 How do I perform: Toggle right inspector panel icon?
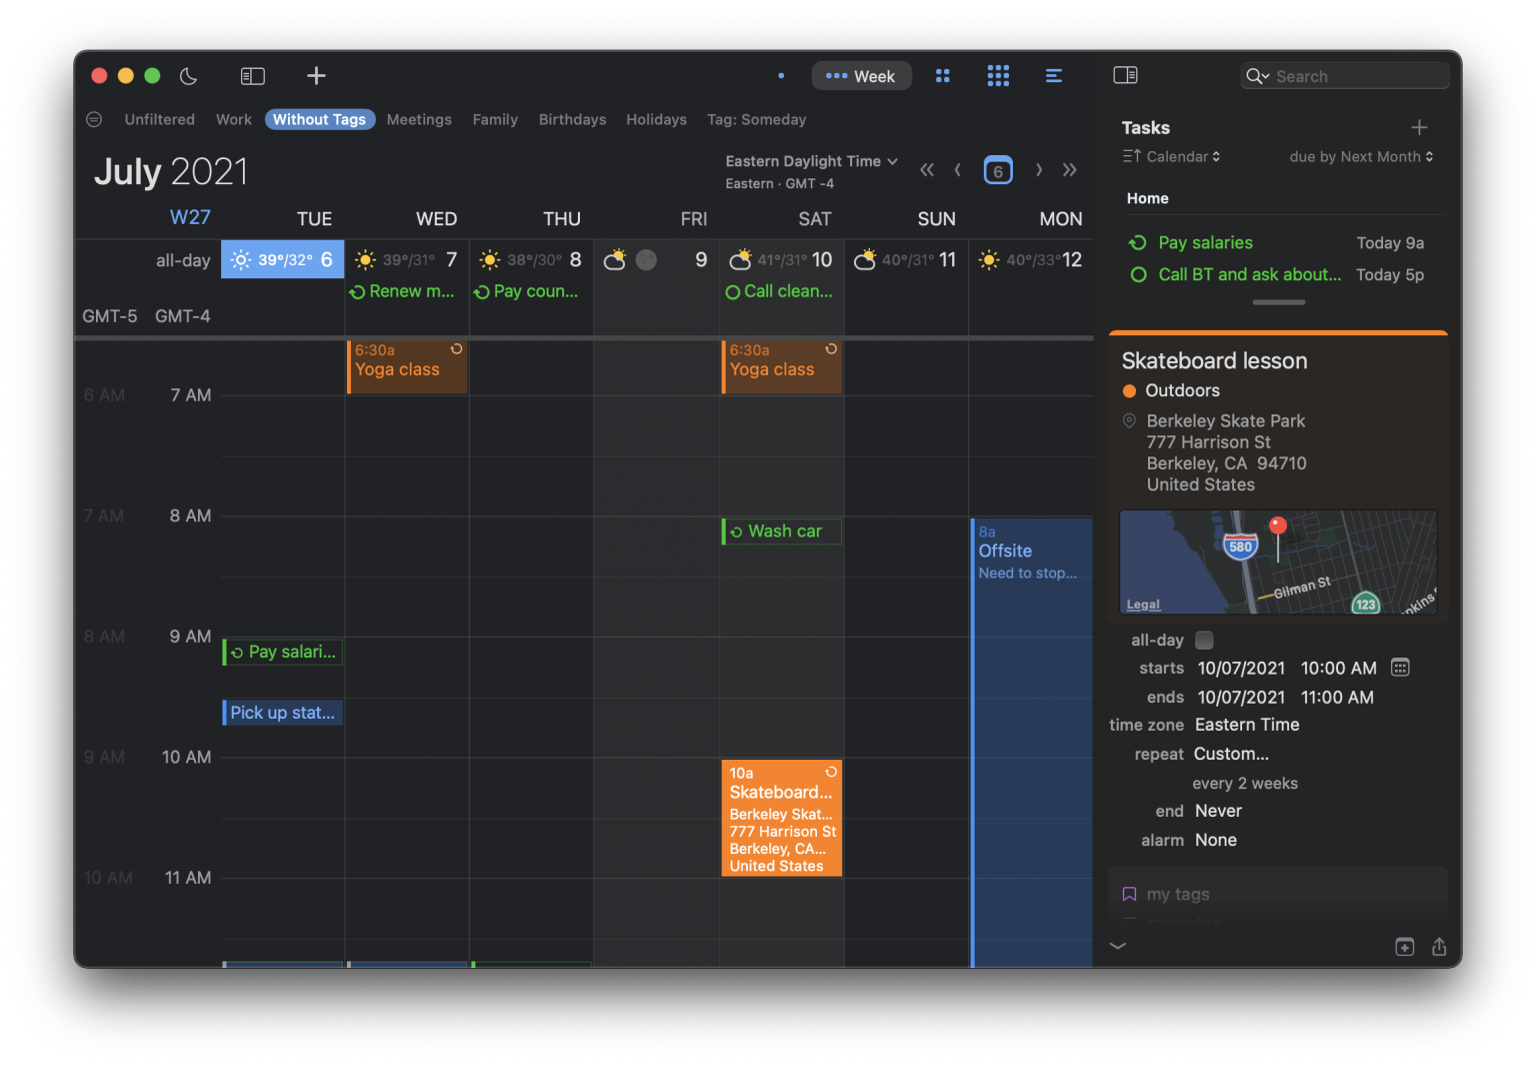[1125, 75]
